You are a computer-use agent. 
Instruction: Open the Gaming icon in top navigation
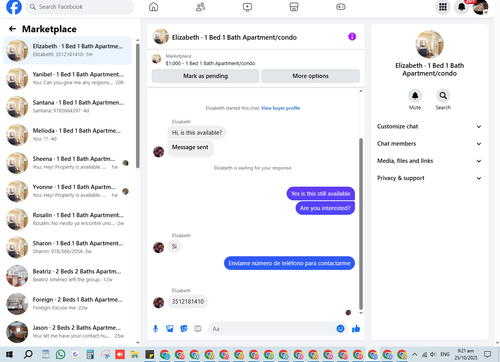341,7
